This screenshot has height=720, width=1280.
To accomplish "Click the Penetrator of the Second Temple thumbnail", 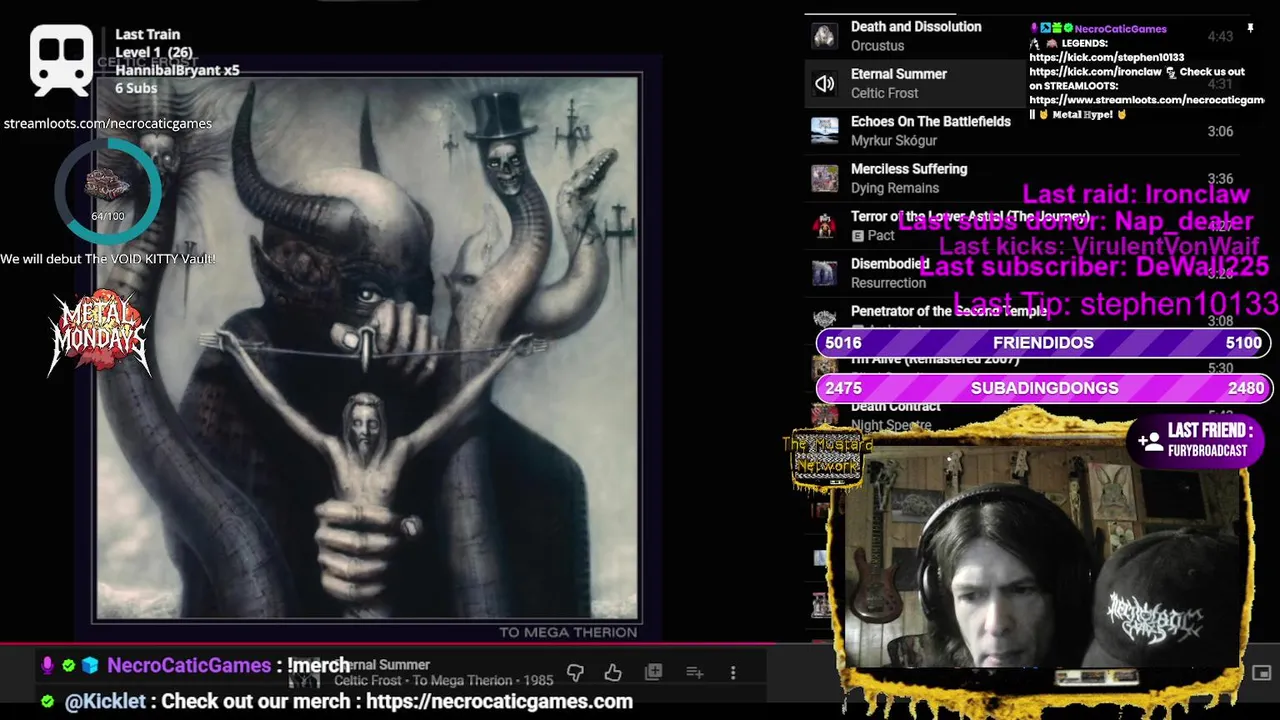I will coord(824,319).
